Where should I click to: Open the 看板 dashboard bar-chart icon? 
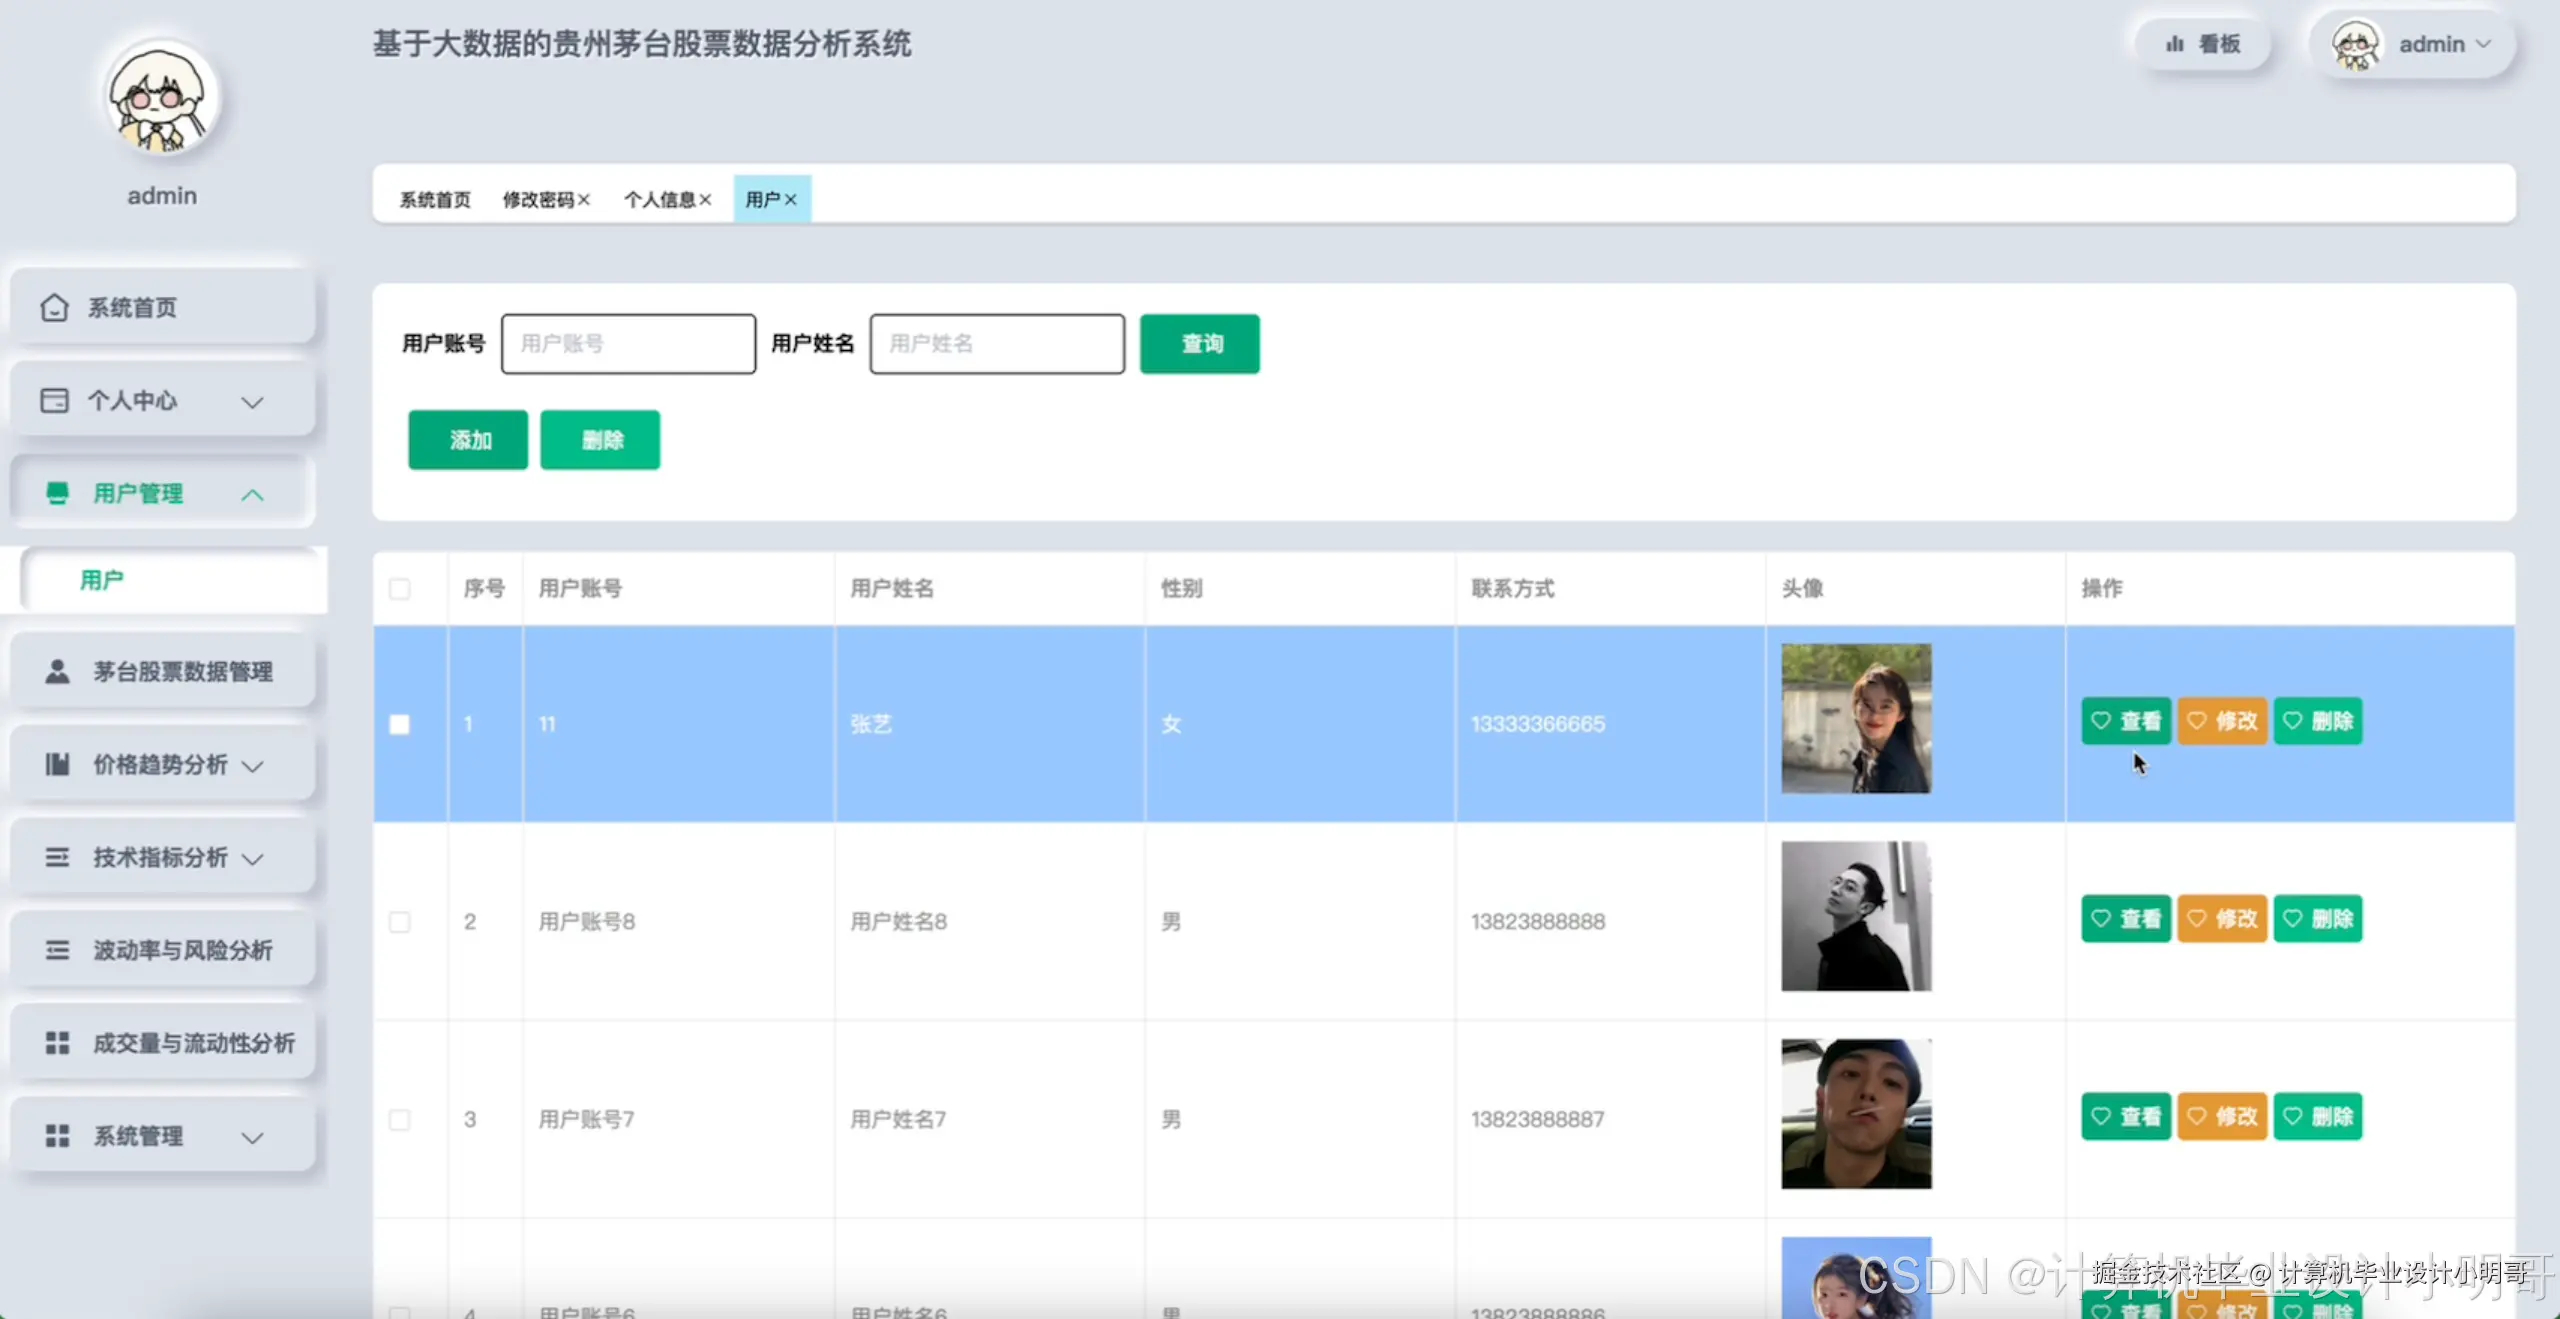tap(2174, 44)
